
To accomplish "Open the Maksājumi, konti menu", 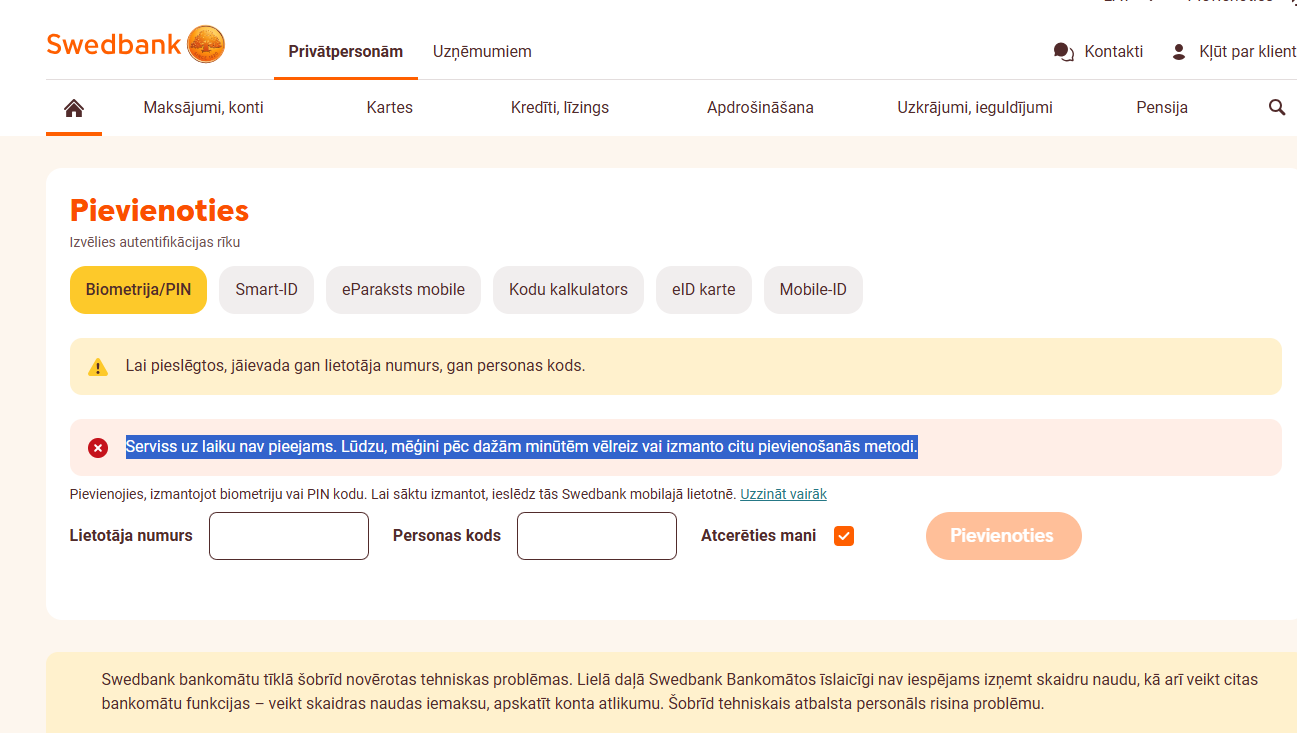I will pyautogui.click(x=204, y=108).
